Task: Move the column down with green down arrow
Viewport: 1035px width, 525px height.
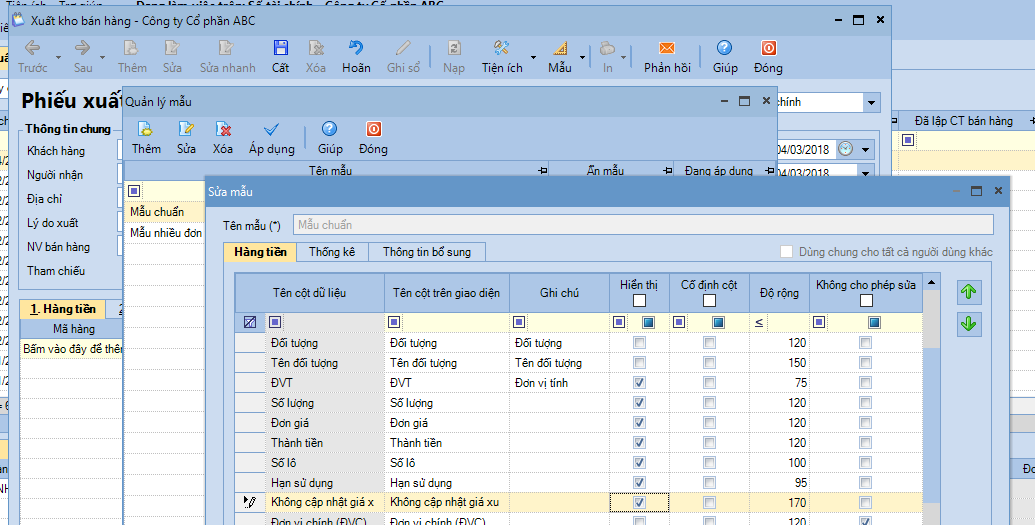Action: tap(968, 324)
